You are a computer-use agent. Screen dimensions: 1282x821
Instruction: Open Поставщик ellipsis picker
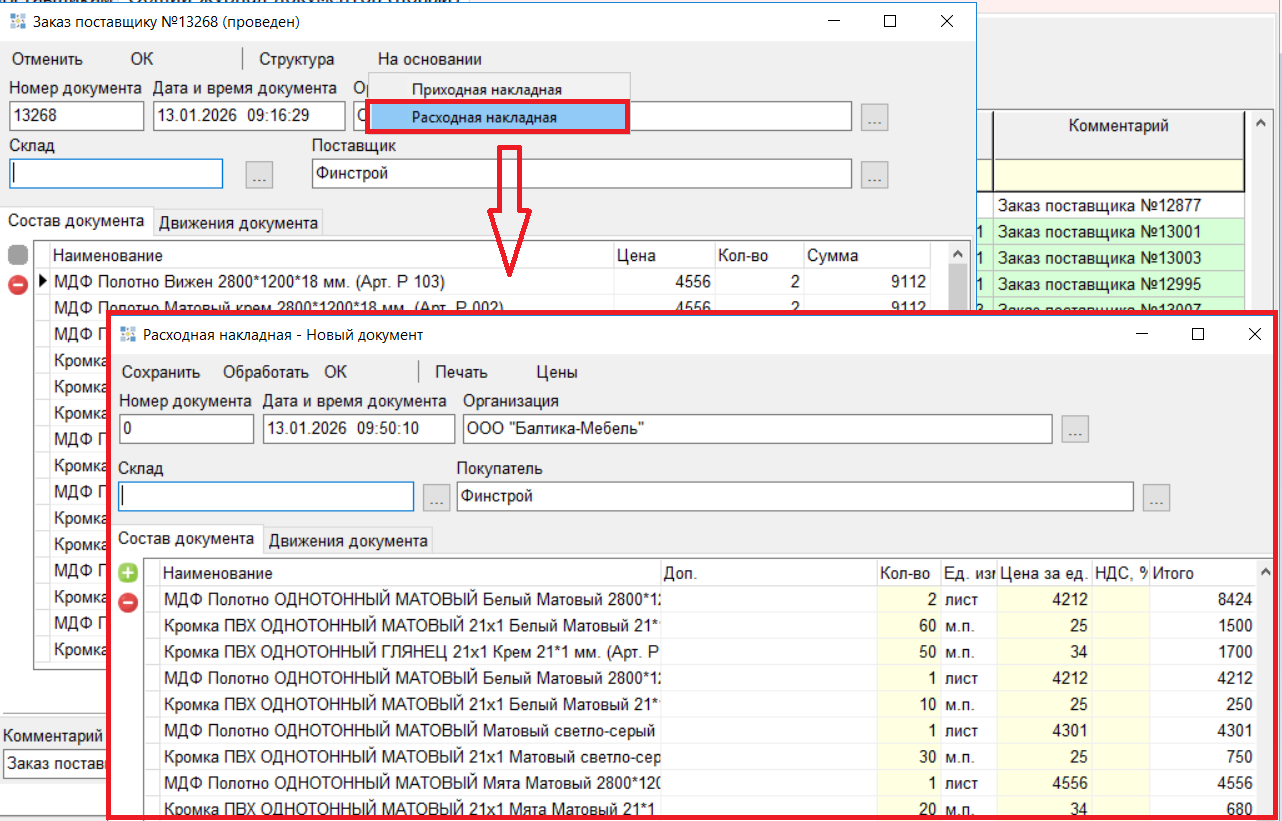tap(875, 175)
